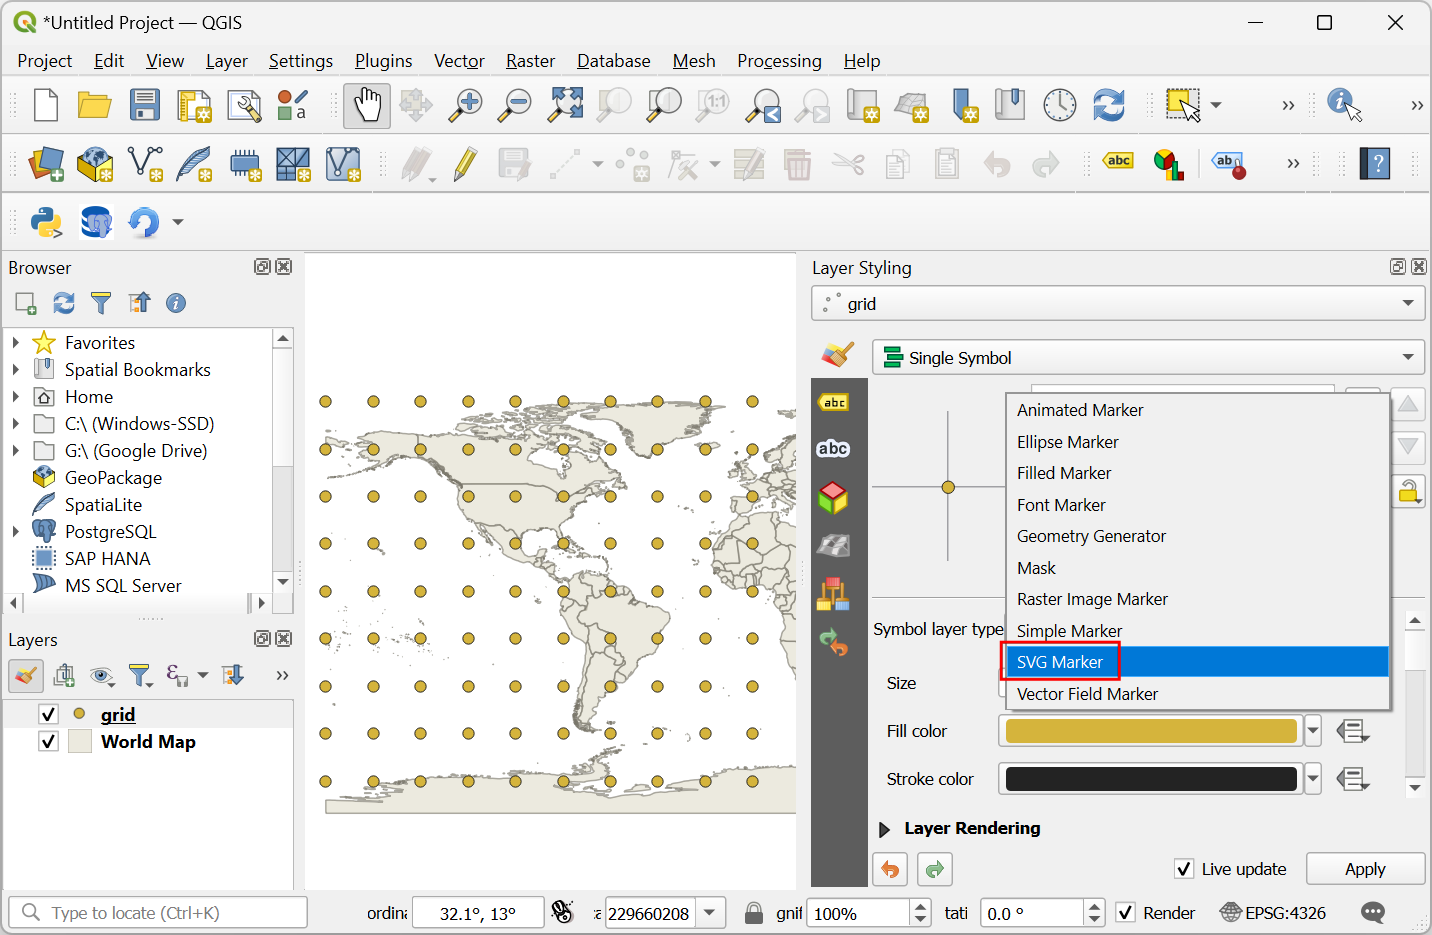Click the Apply button
Image resolution: width=1432 pixels, height=935 pixels.
pos(1364,869)
